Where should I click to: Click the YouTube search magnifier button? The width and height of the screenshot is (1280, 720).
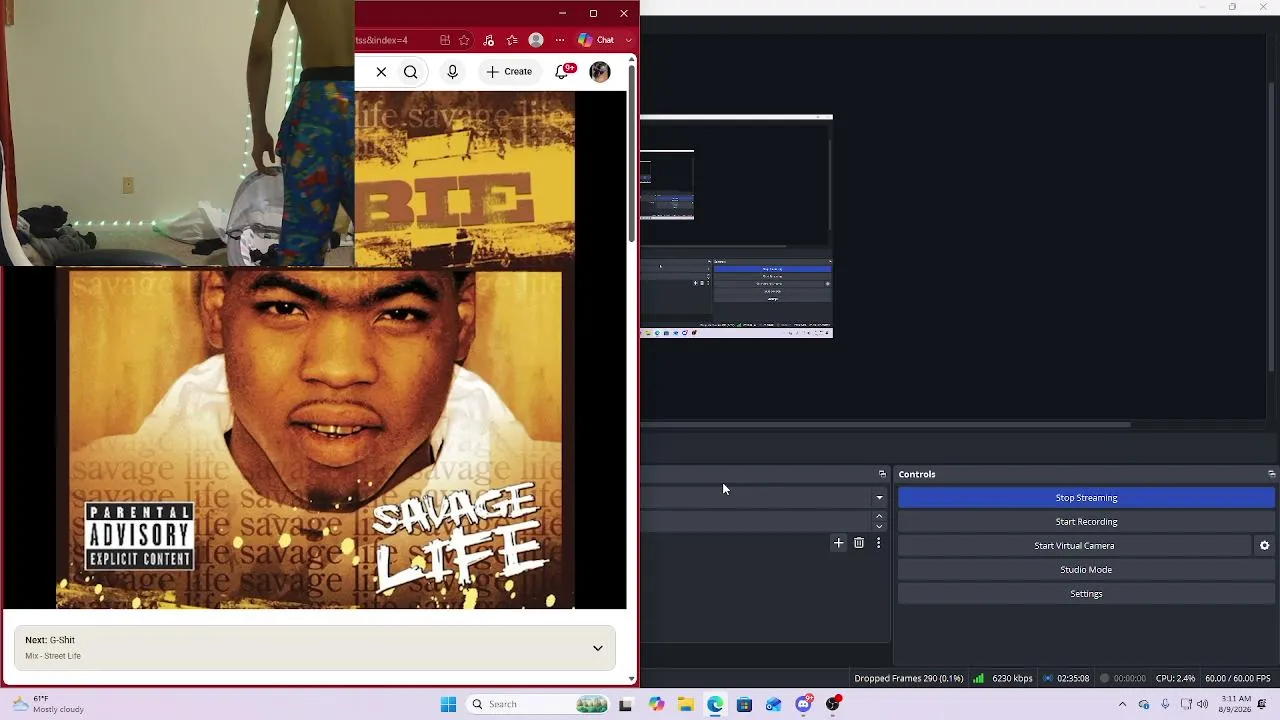click(x=411, y=72)
